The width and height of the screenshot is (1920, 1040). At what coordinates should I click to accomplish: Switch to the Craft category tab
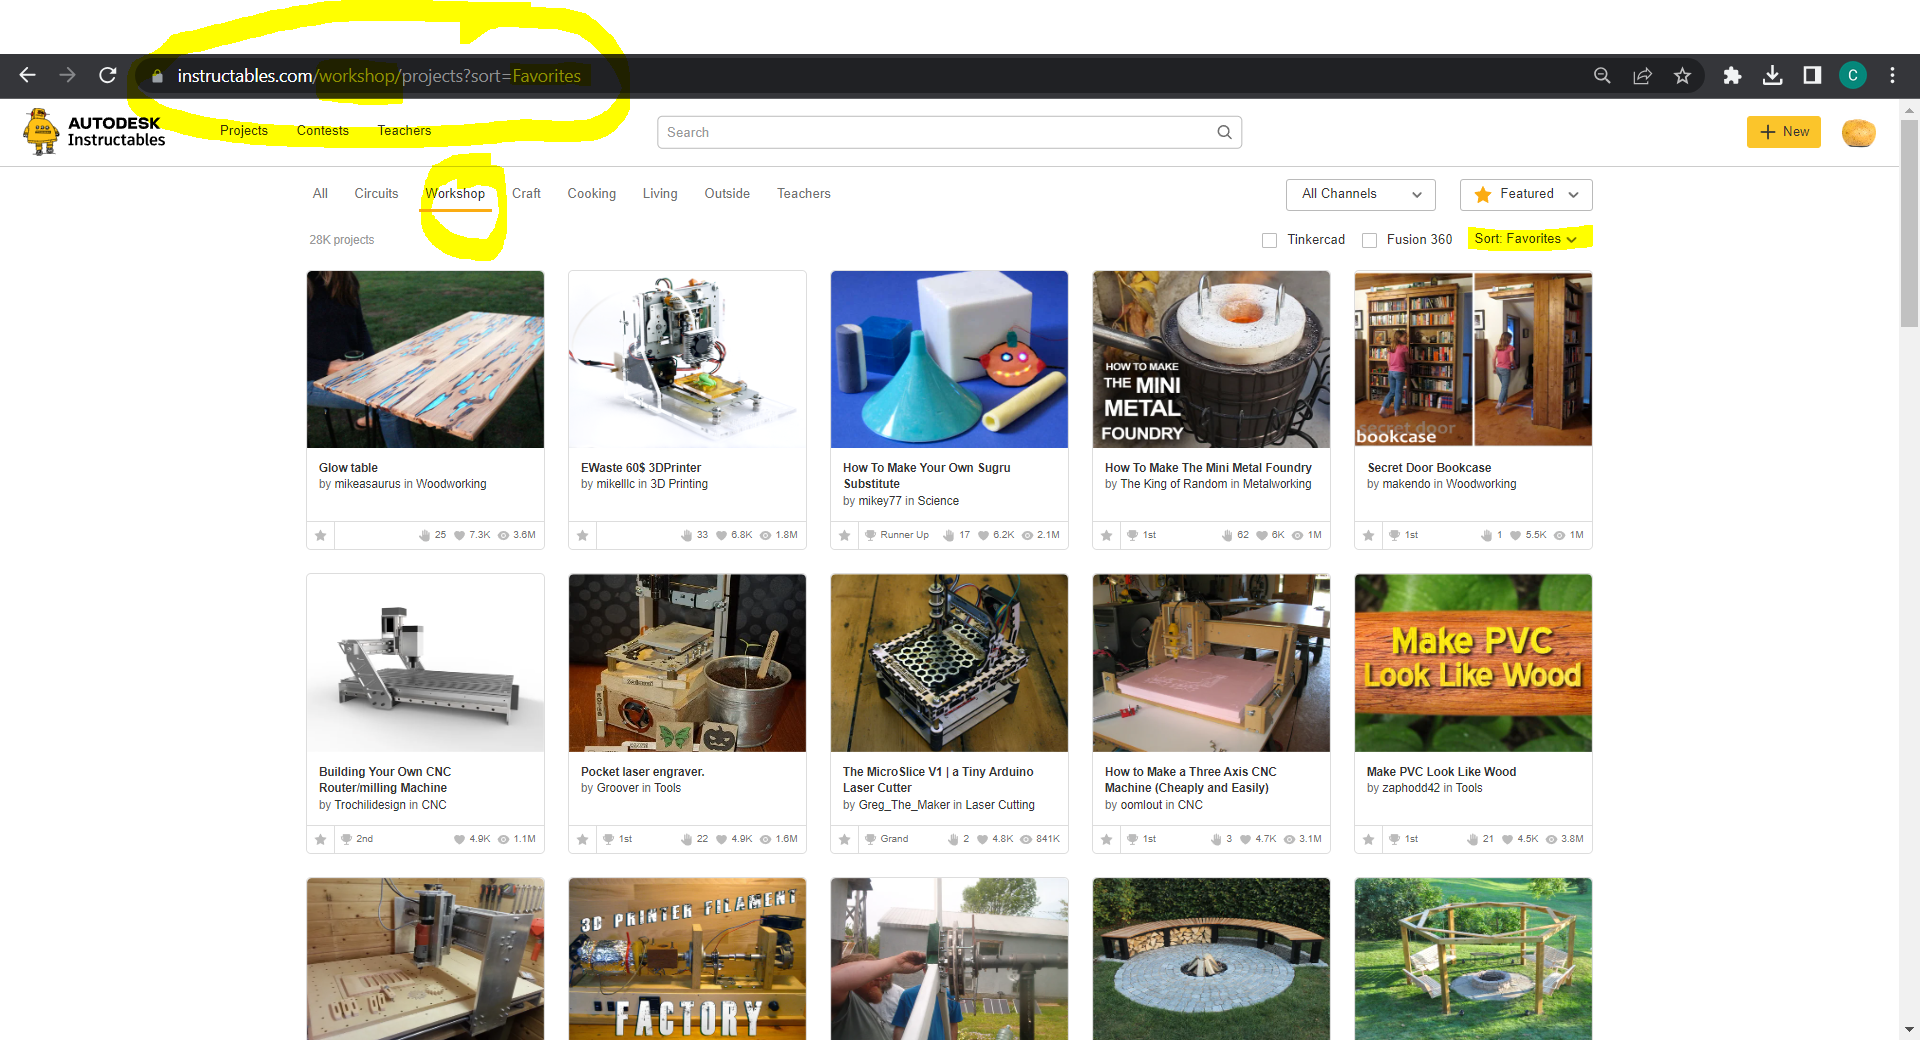526,193
